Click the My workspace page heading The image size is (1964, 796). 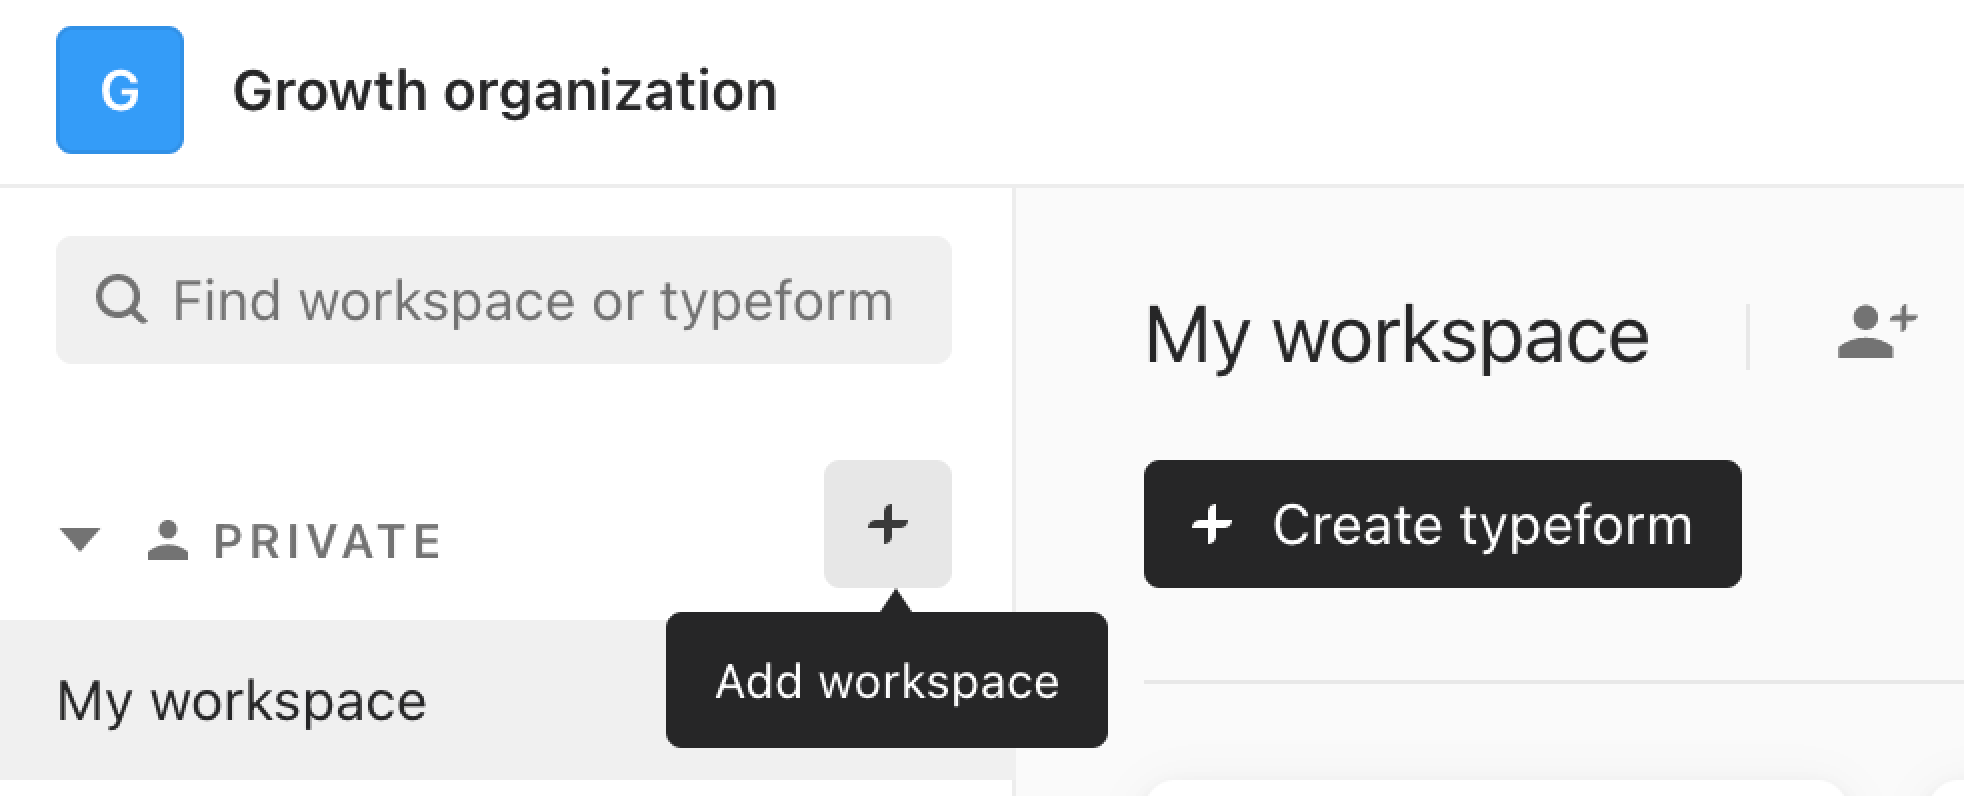click(1397, 336)
